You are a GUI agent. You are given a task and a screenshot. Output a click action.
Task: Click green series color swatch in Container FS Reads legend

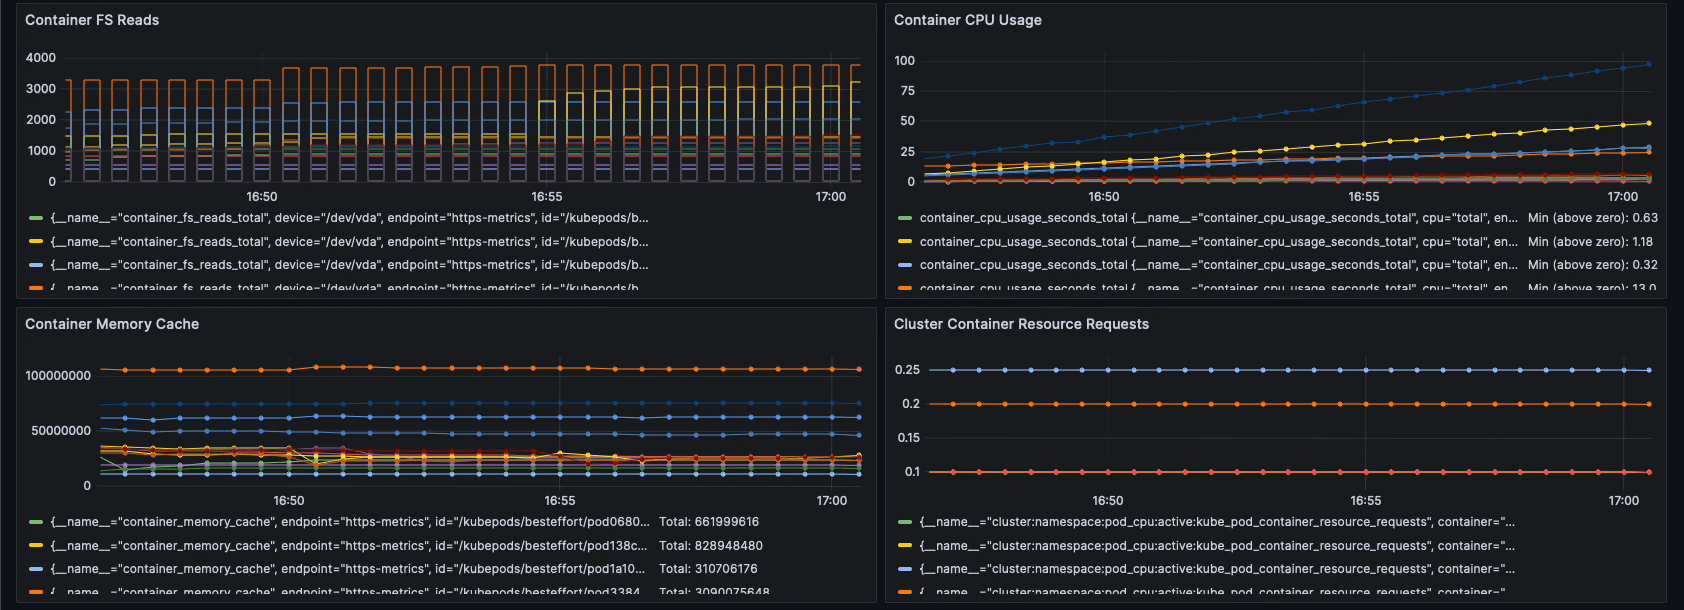[x=36, y=218]
